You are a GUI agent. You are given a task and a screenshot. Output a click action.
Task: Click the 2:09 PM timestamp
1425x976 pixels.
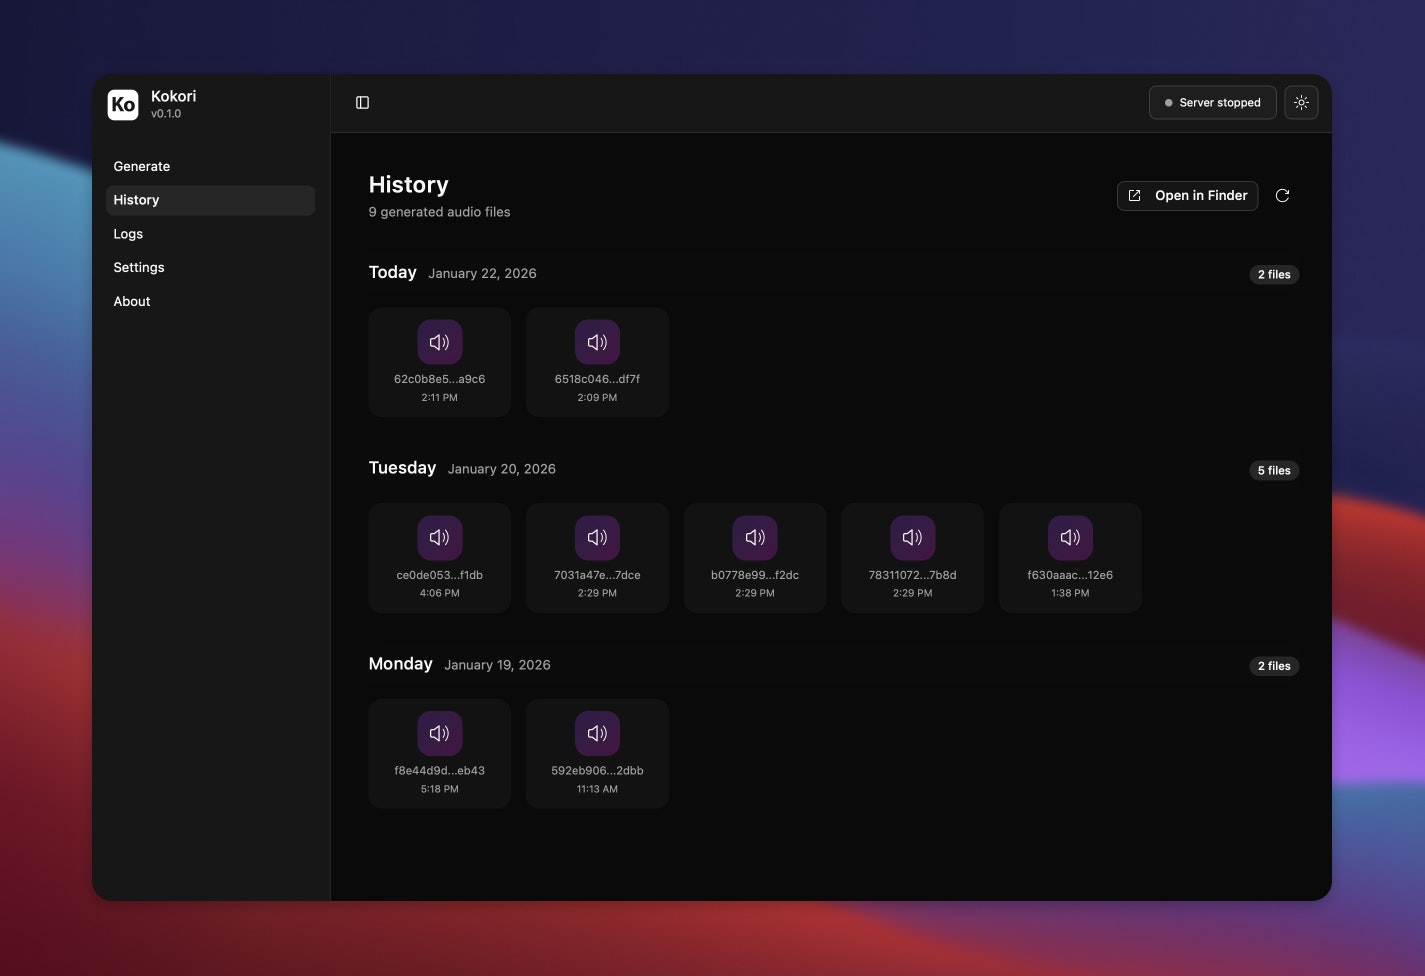[597, 398]
